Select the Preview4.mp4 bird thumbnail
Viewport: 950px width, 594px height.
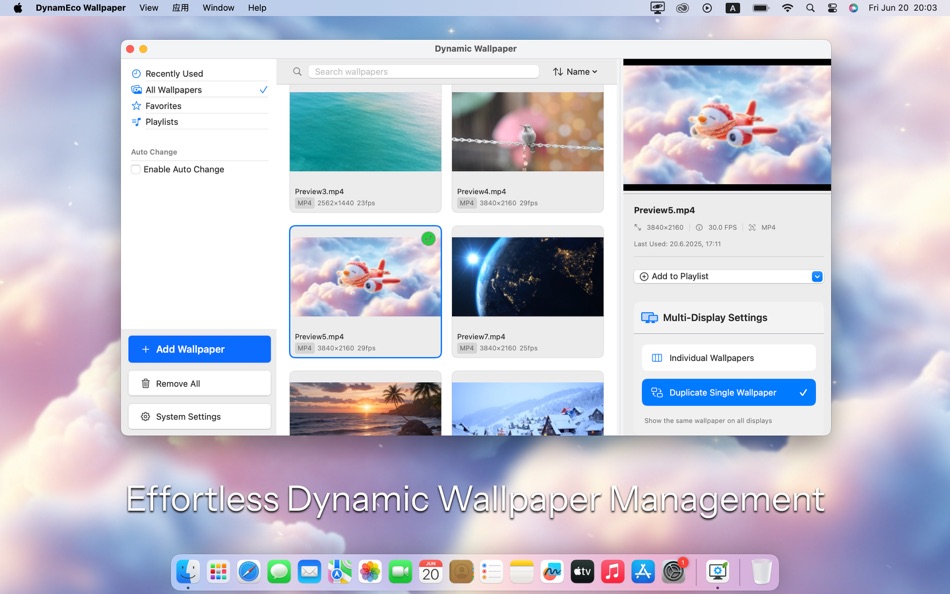click(x=528, y=132)
